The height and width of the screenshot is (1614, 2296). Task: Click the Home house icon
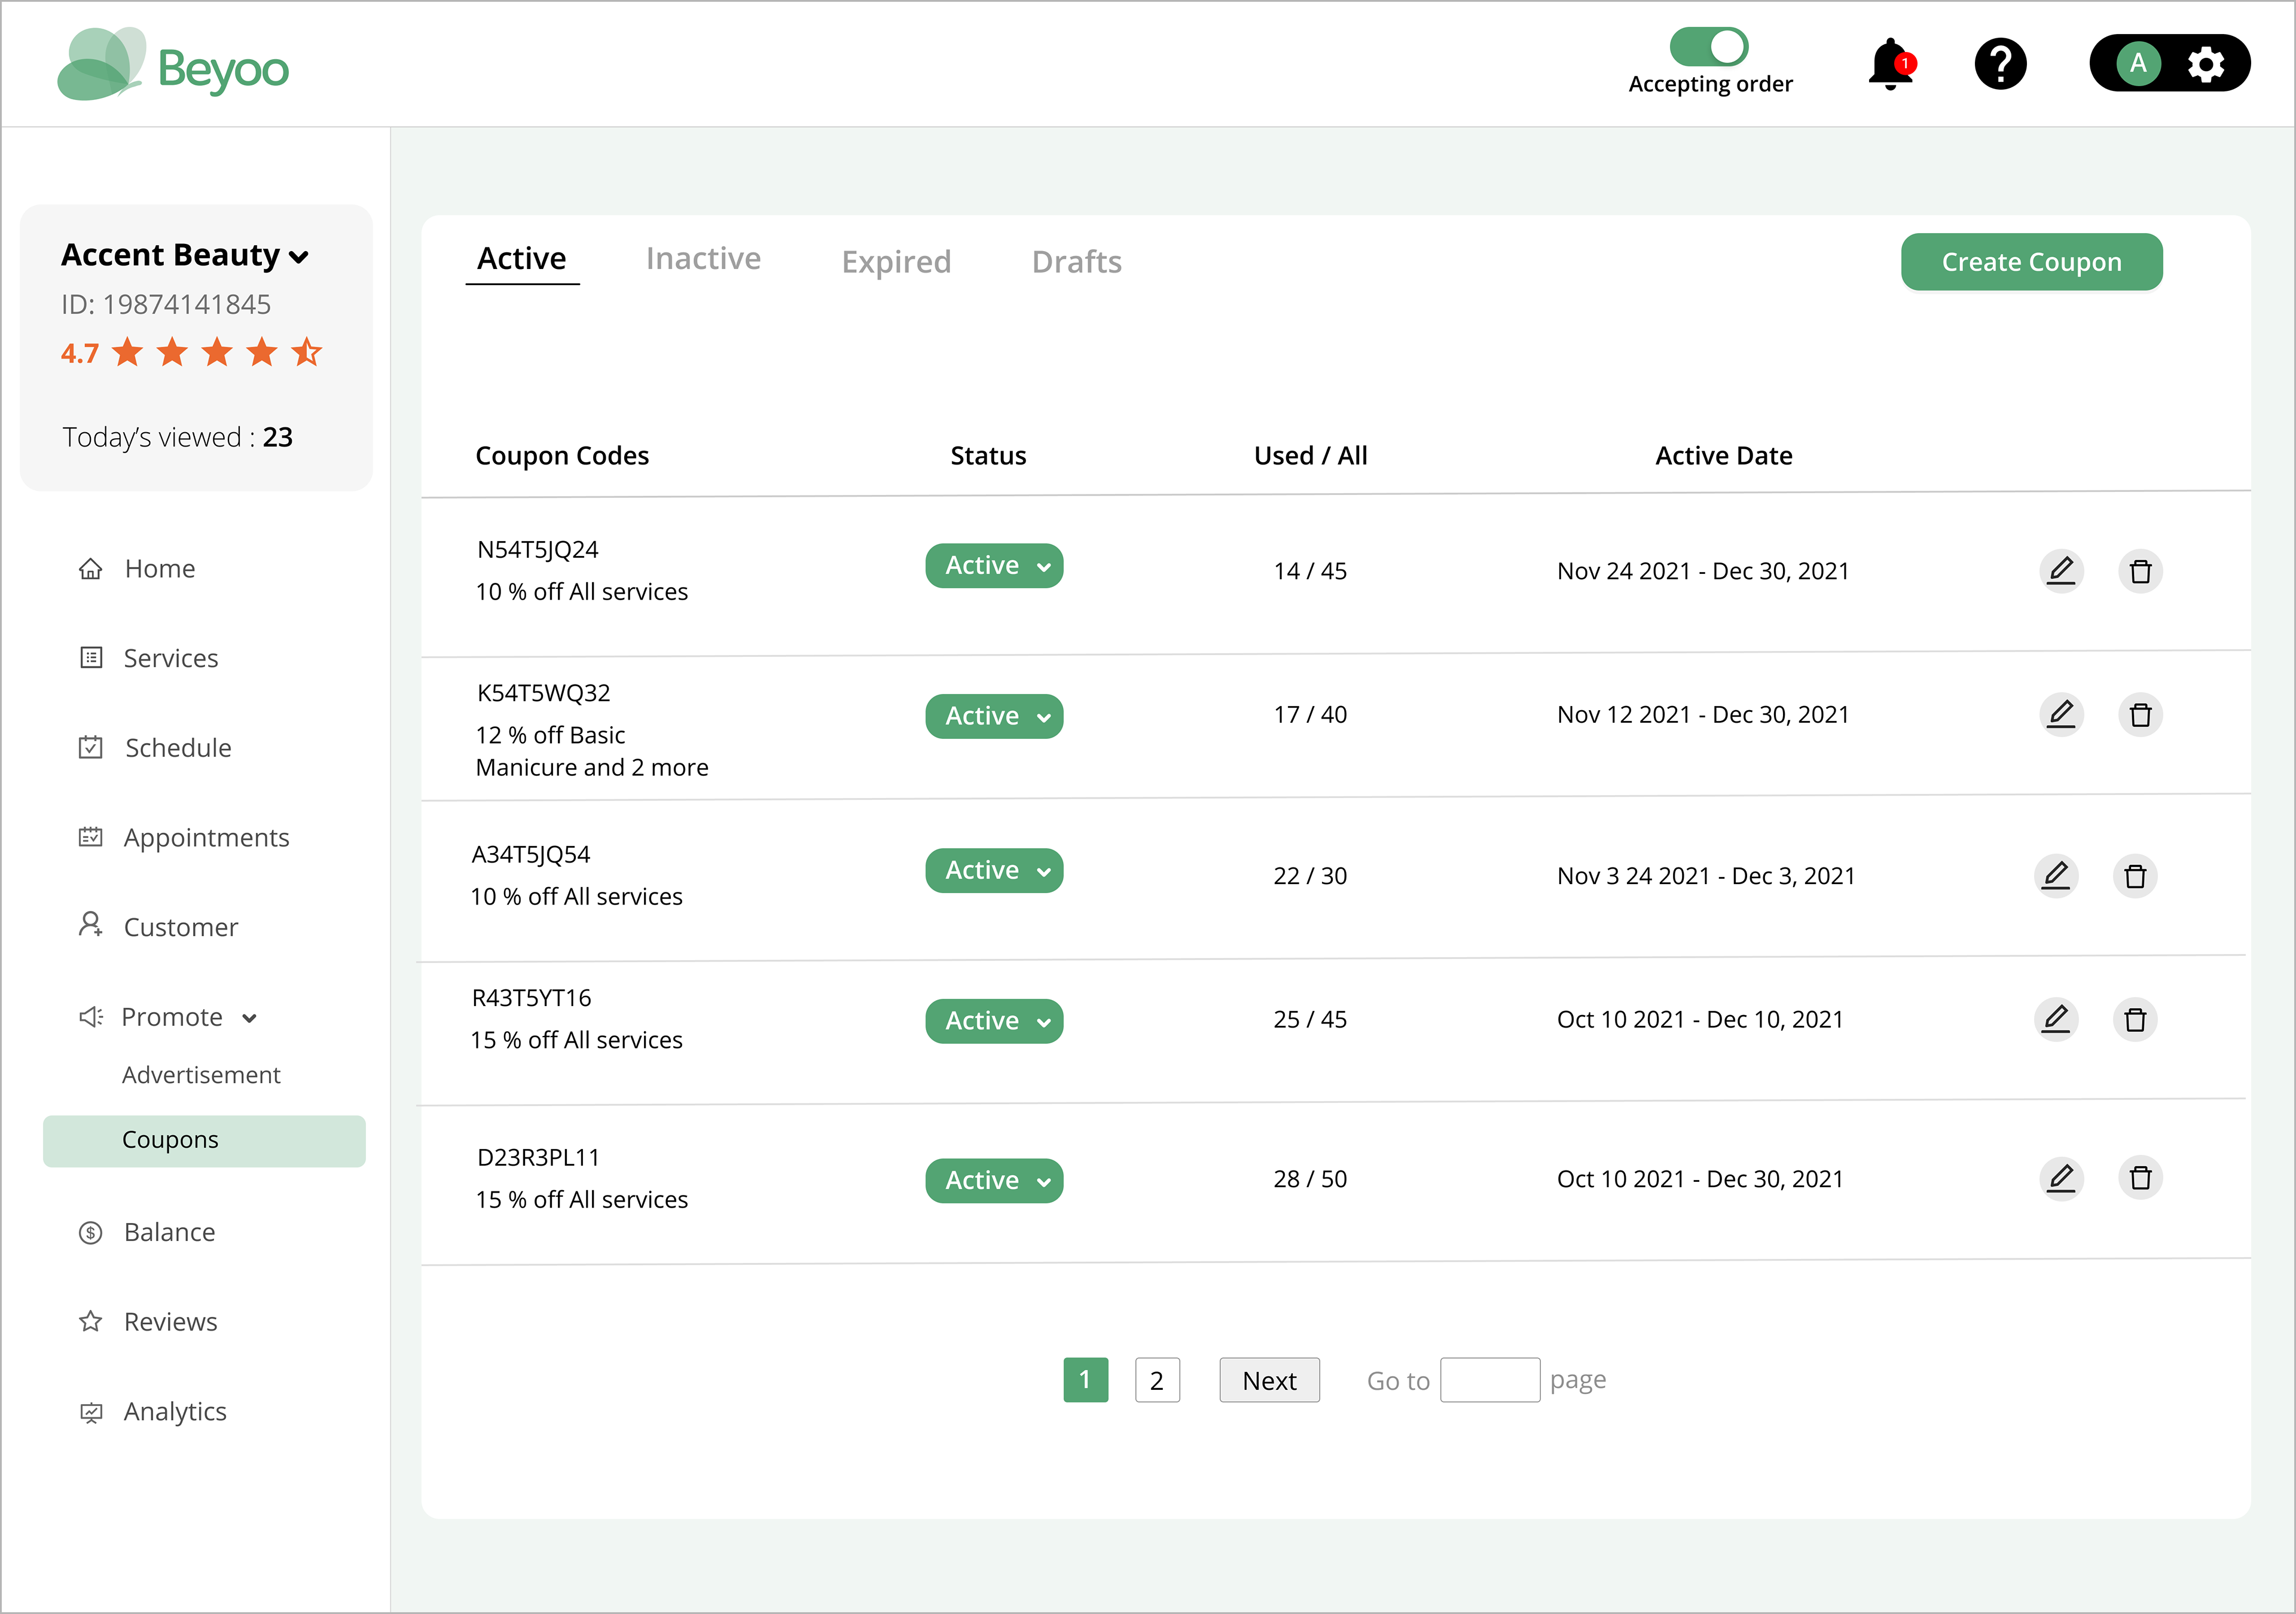[x=91, y=569]
